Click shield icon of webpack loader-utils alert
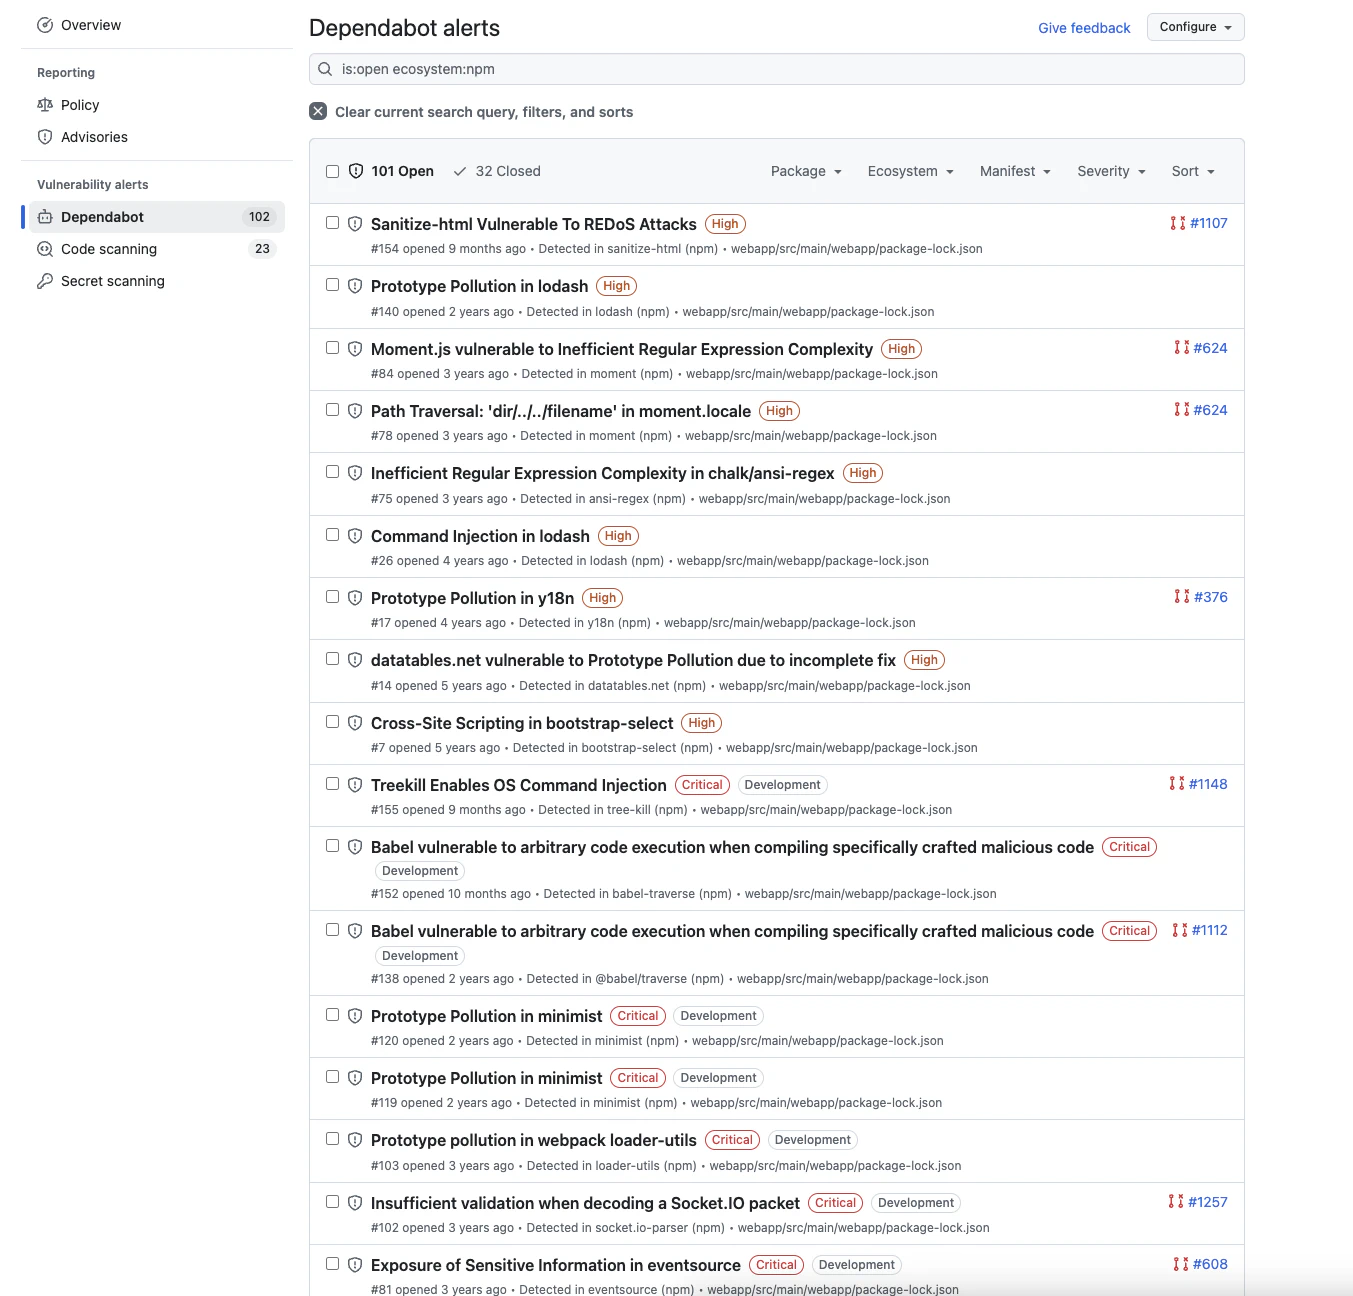Image resolution: width=1353 pixels, height=1296 pixels. coord(355,1140)
